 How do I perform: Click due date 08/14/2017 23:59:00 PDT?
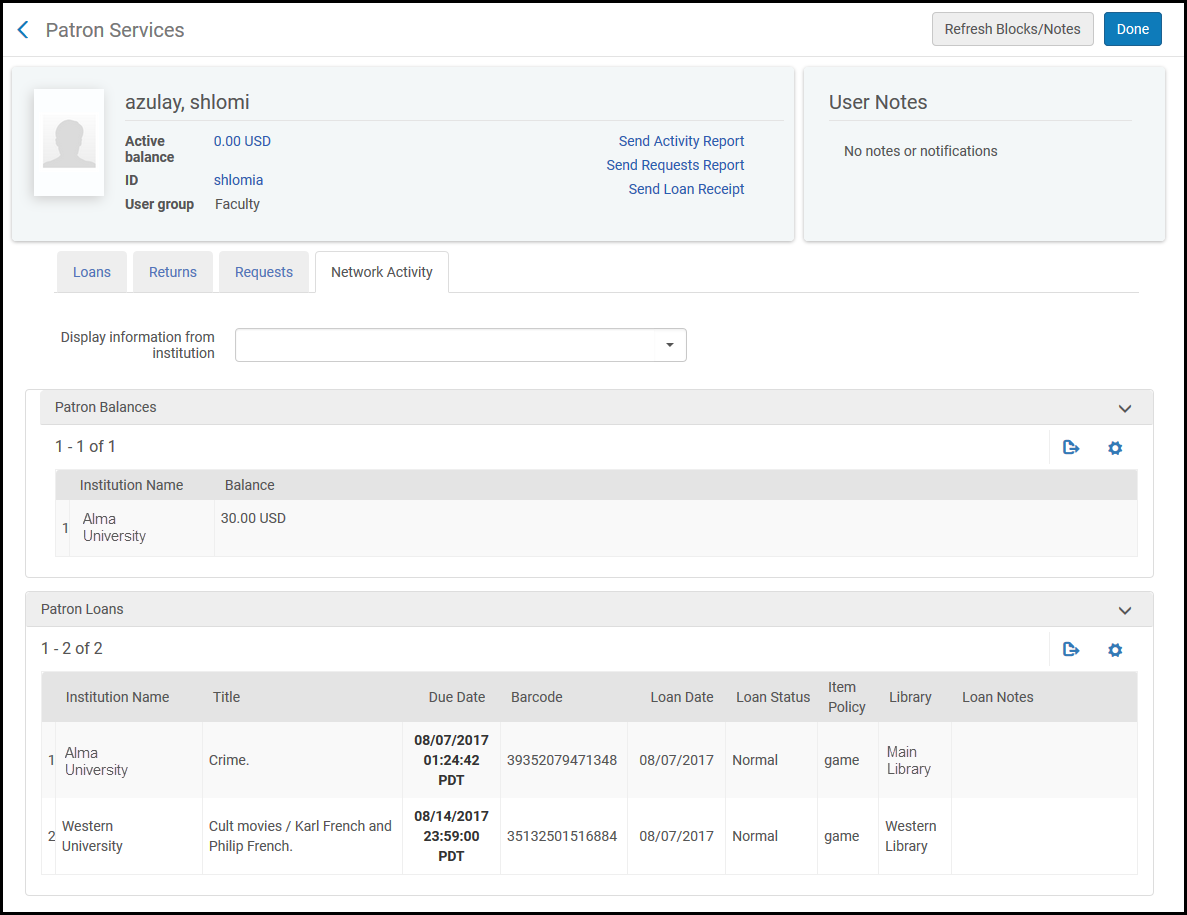[451, 836]
